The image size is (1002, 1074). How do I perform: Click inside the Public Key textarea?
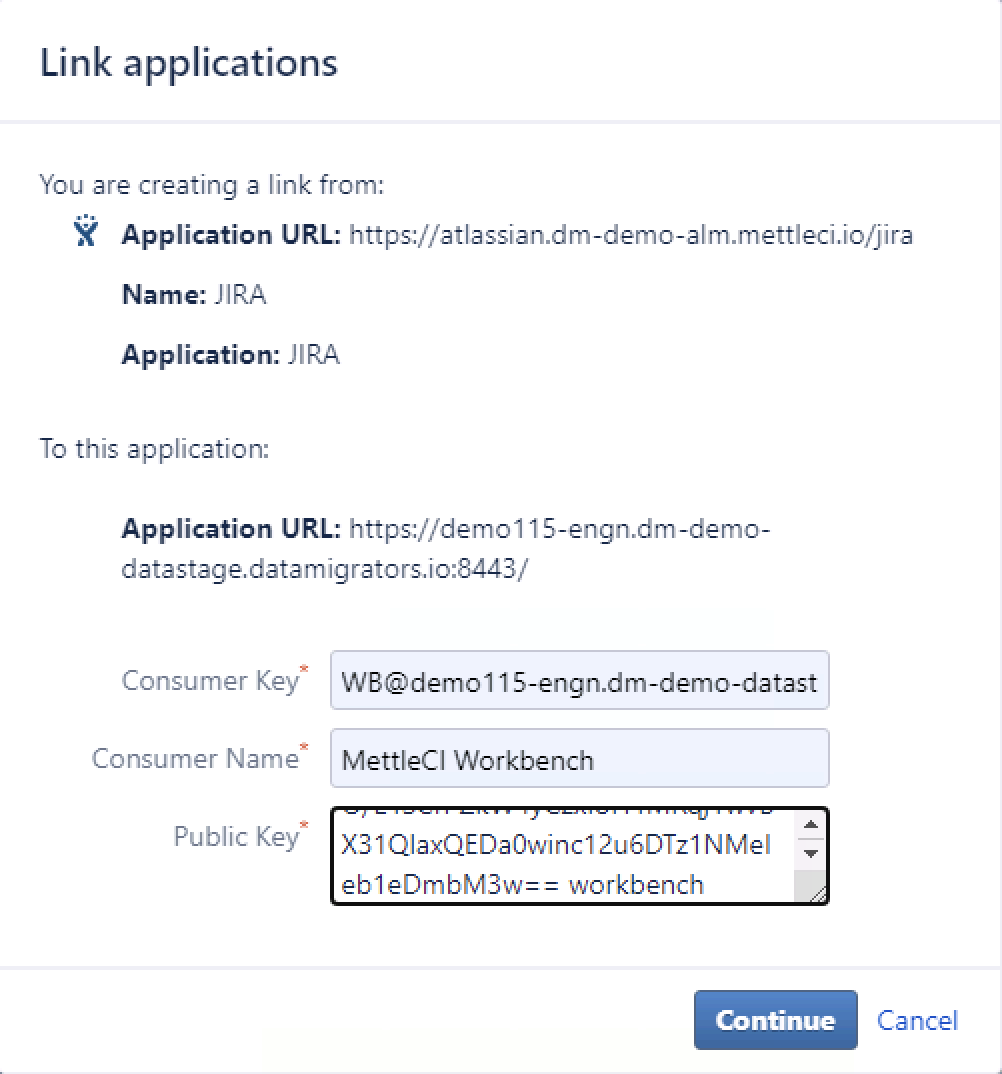(x=560, y=856)
